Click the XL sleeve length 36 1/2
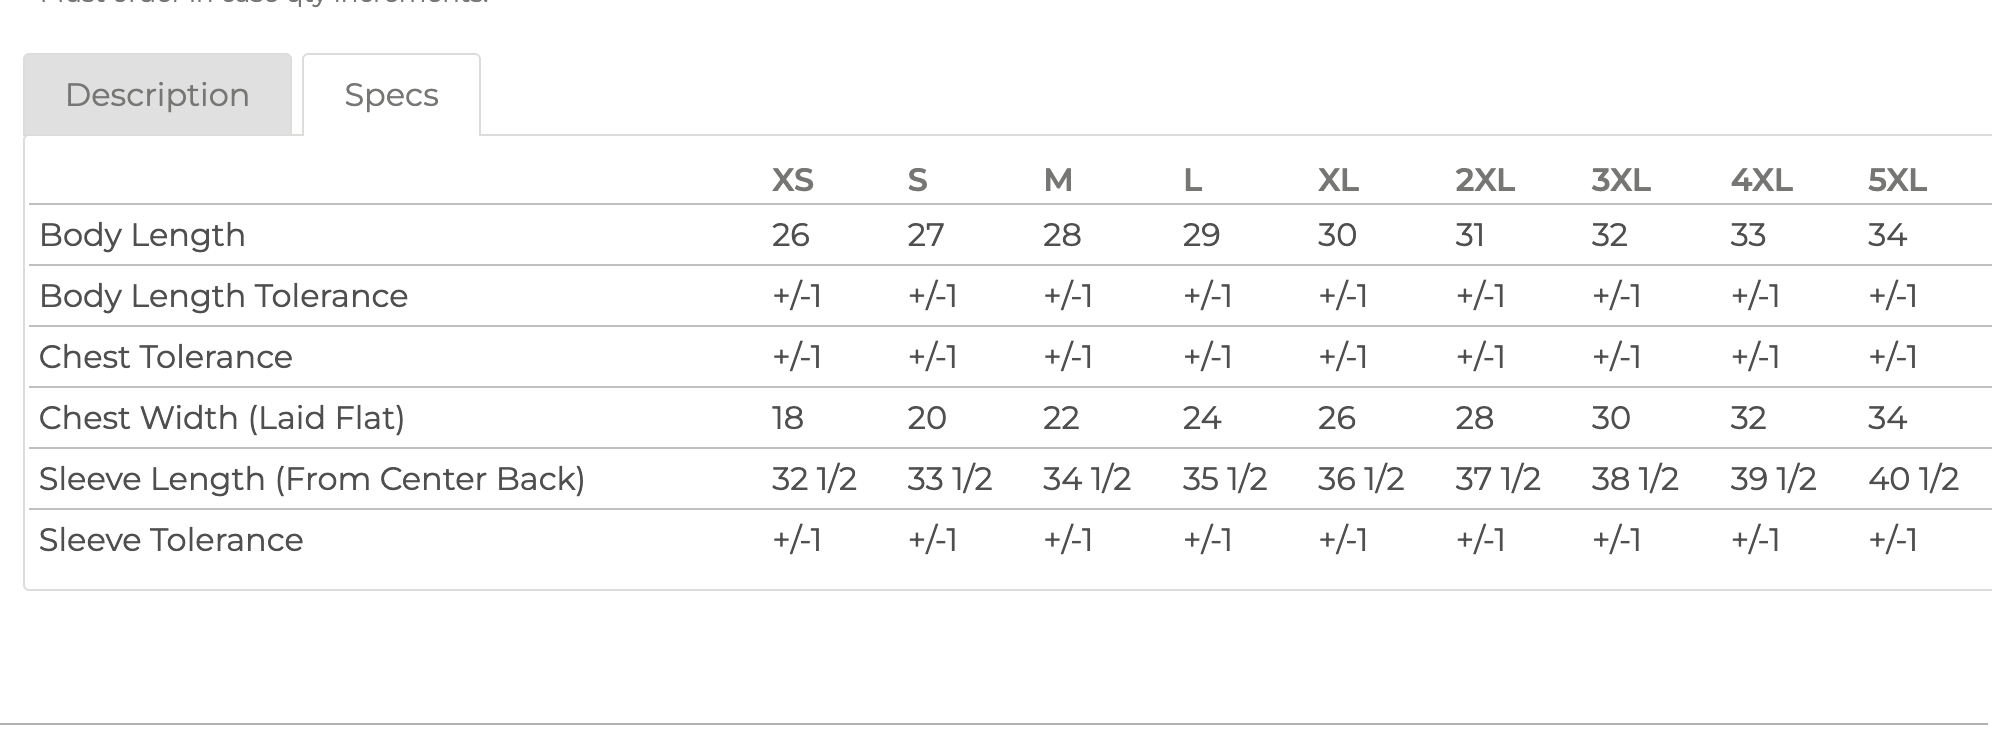 click(x=1360, y=479)
